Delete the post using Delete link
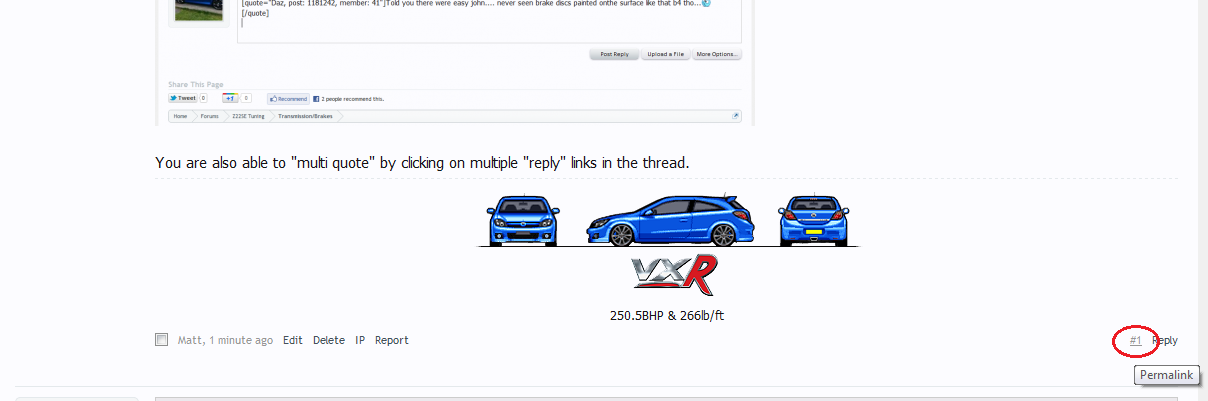The image size is (1208, 401). coord(329,340)
